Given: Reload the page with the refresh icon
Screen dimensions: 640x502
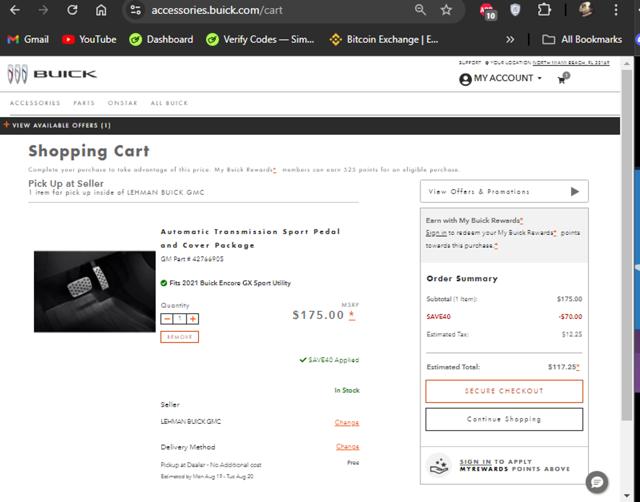Looking at the screenshot, I should coord(72,10).
